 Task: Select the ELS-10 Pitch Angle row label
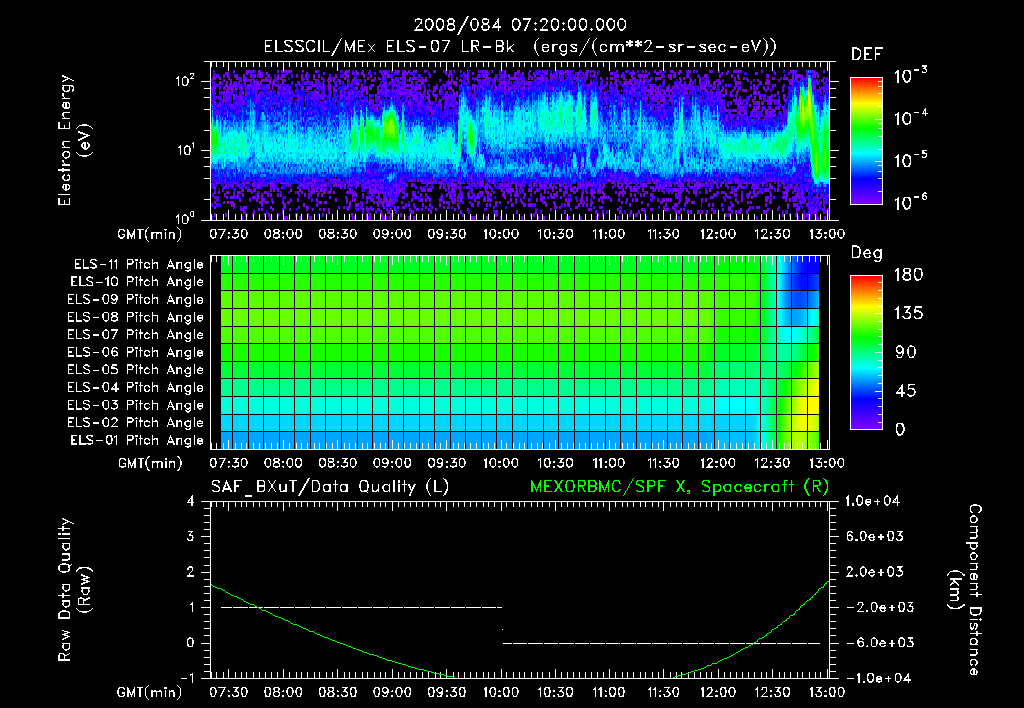(x=137, y=282)
